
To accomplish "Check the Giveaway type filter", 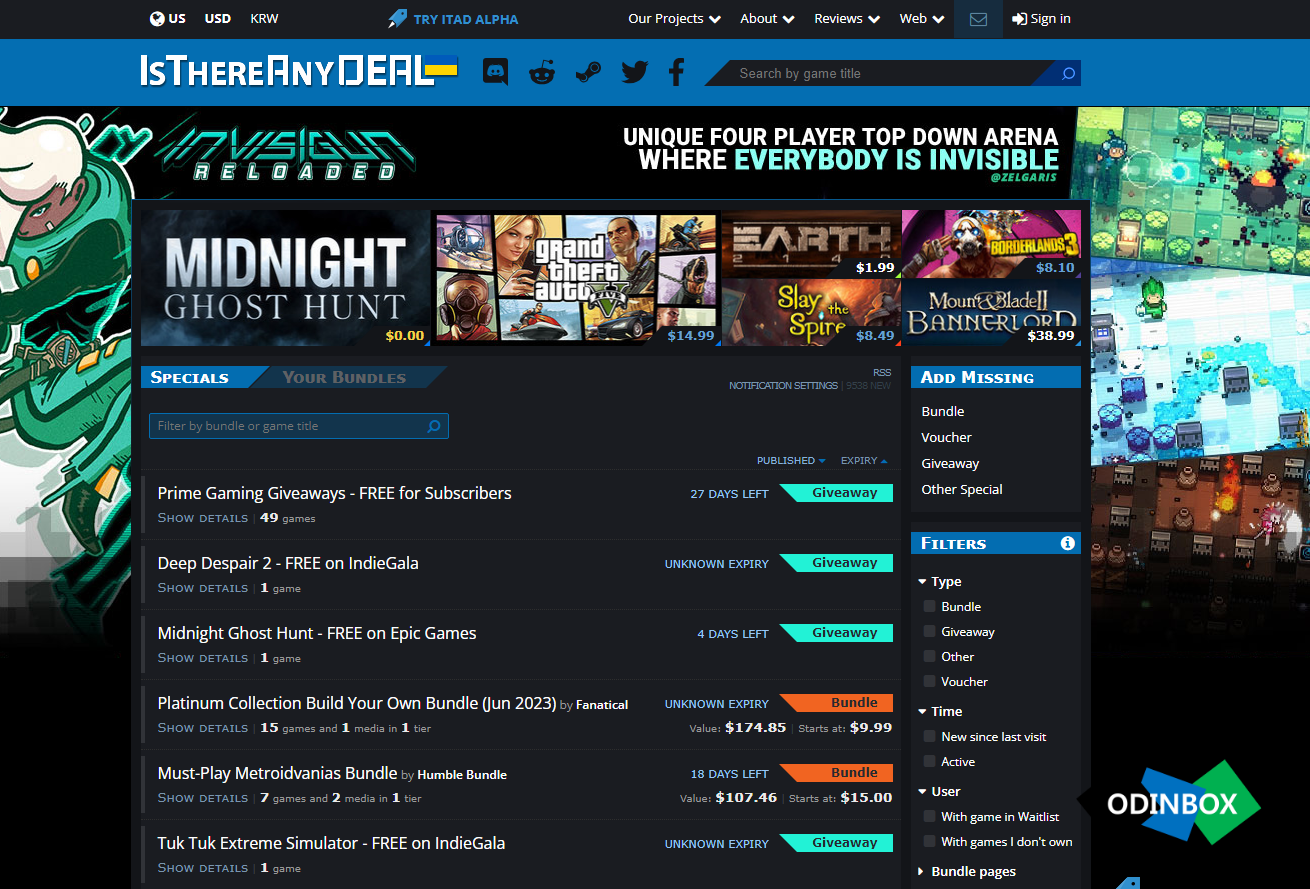I will (930, 631).
